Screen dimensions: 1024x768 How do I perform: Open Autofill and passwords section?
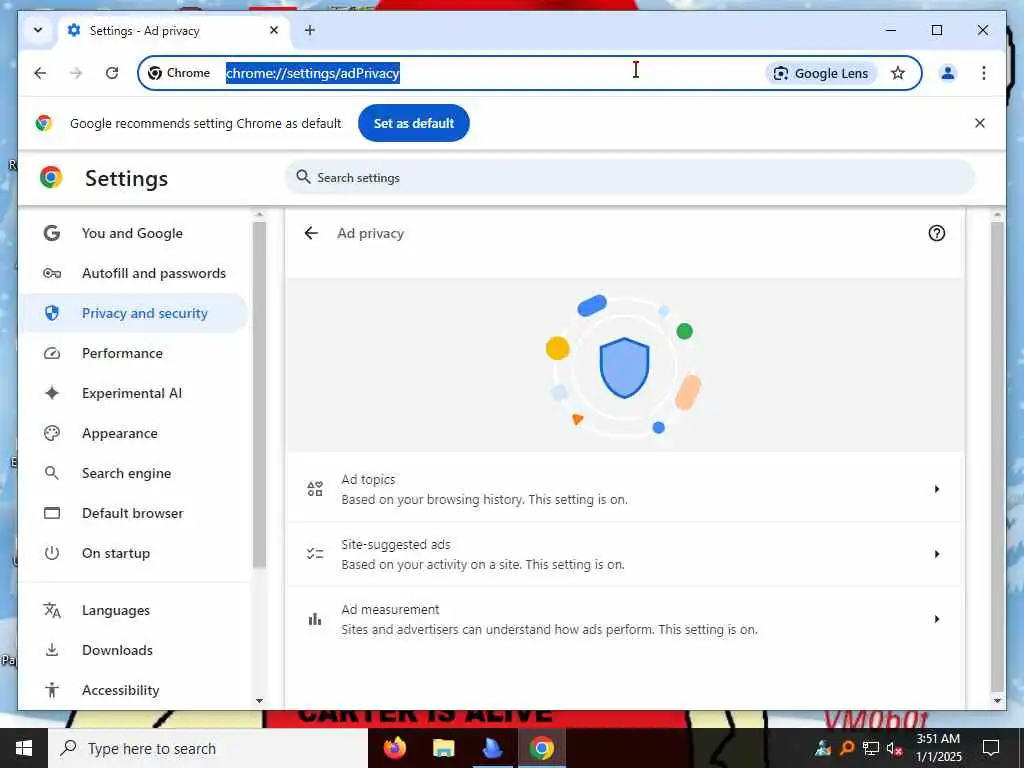click(134, 273)
